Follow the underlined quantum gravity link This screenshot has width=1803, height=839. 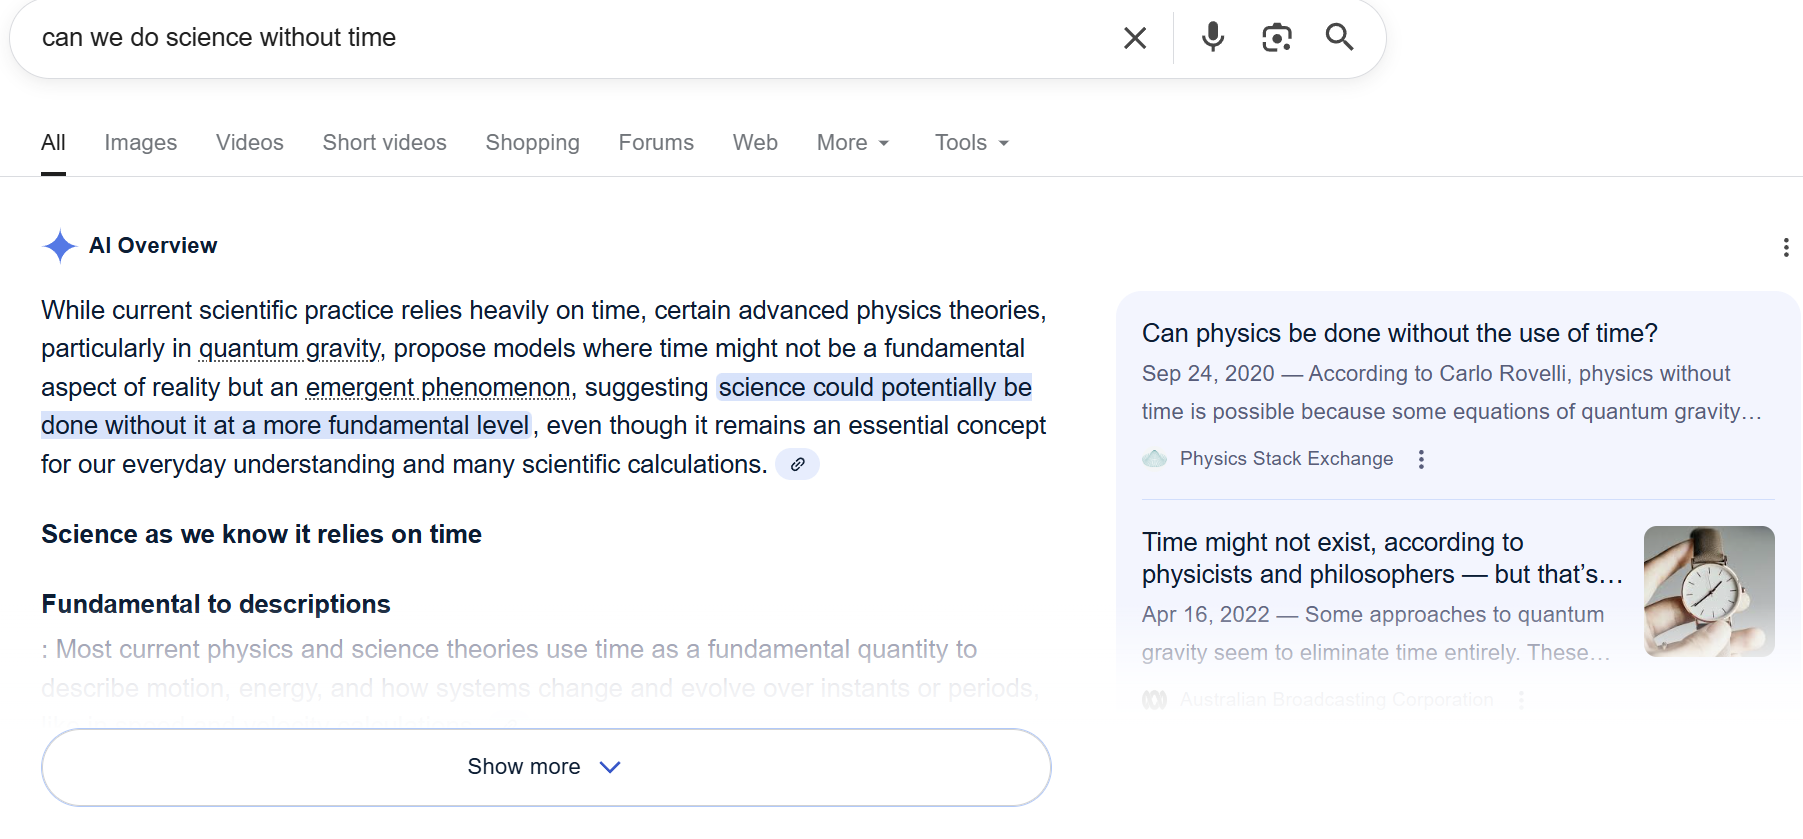290,349
